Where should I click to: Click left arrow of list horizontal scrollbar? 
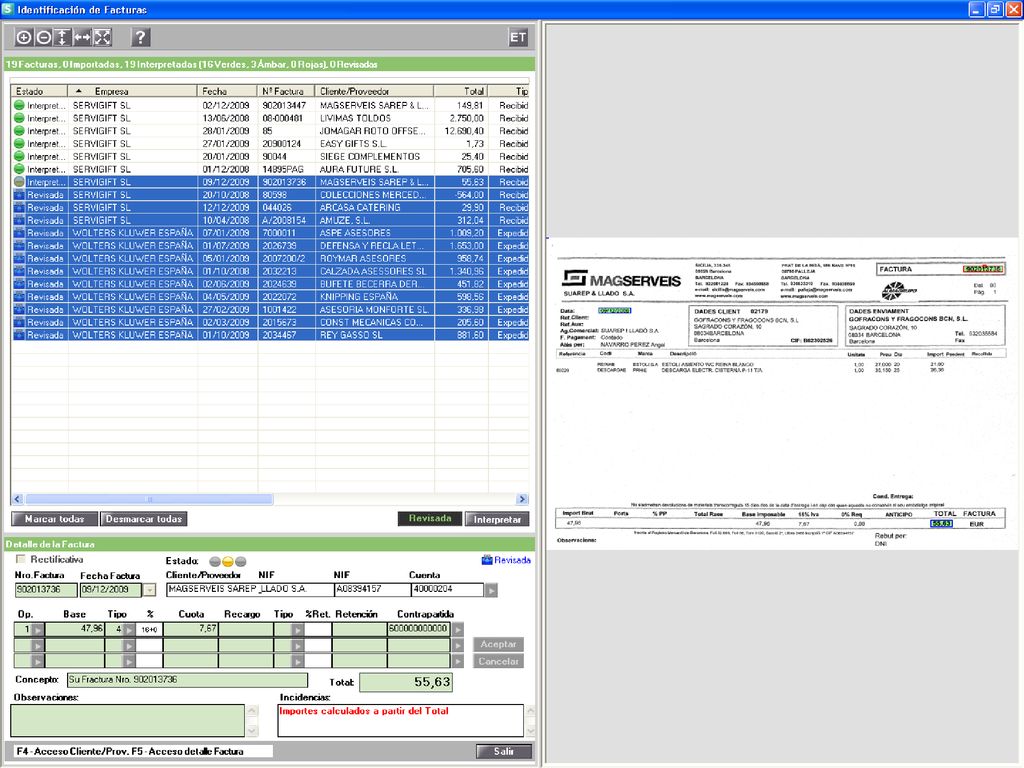click(x=18, y=500)
